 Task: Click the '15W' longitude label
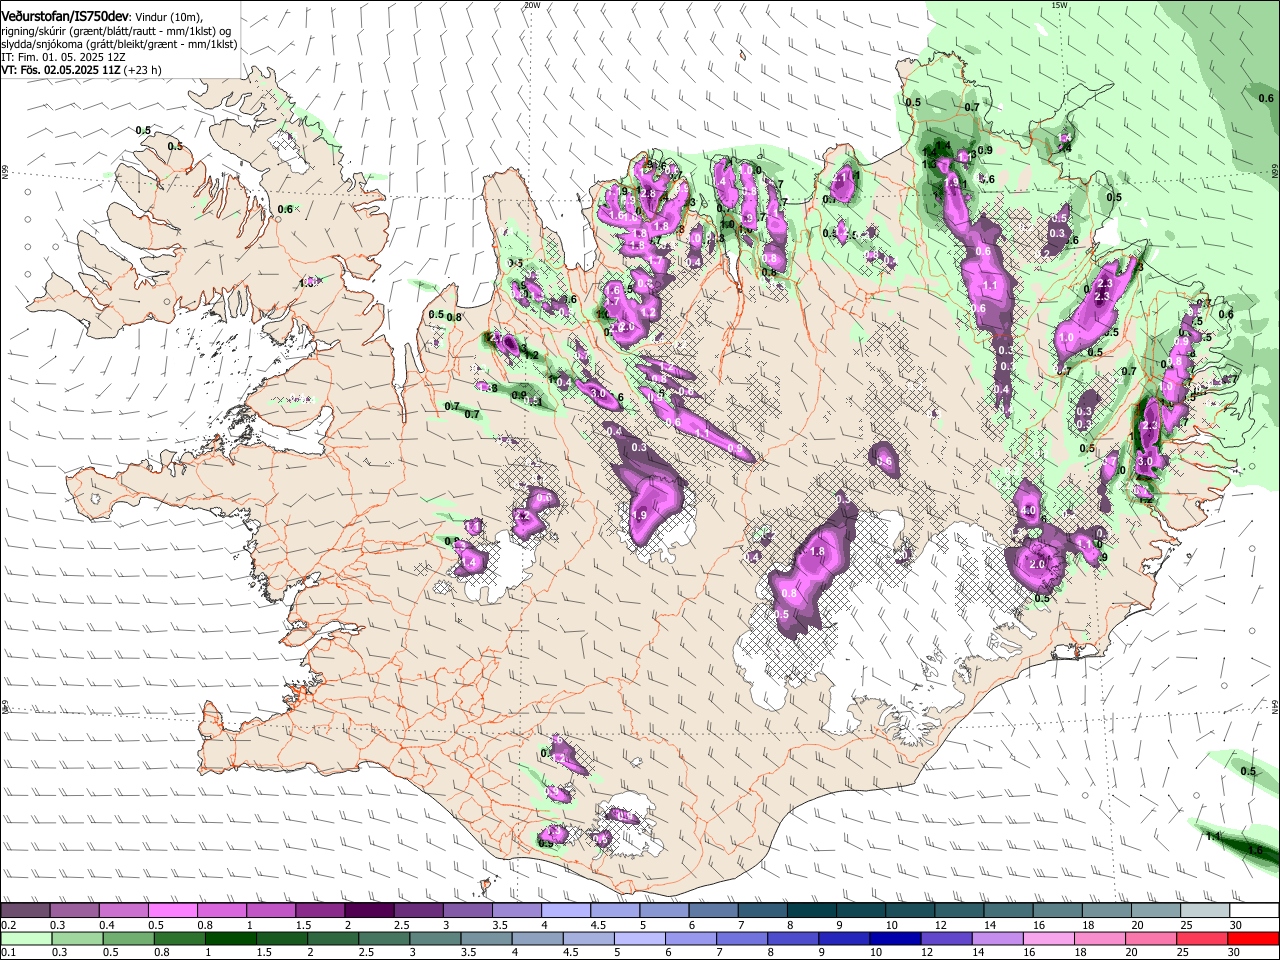click(x=1058, y=4)
